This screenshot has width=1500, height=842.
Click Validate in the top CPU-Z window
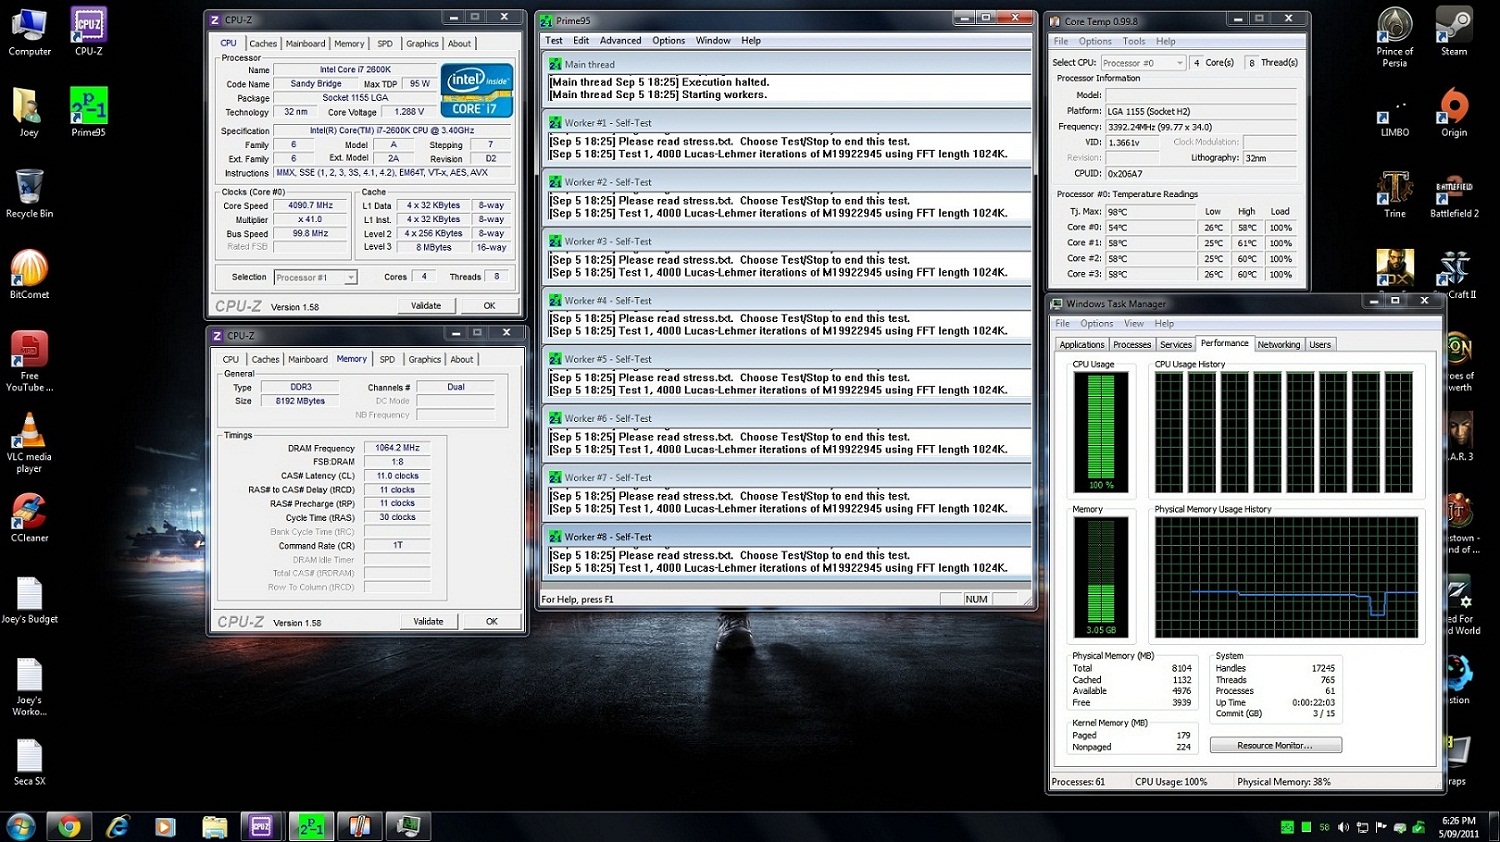pyautogui.click(x=426, y=306)
